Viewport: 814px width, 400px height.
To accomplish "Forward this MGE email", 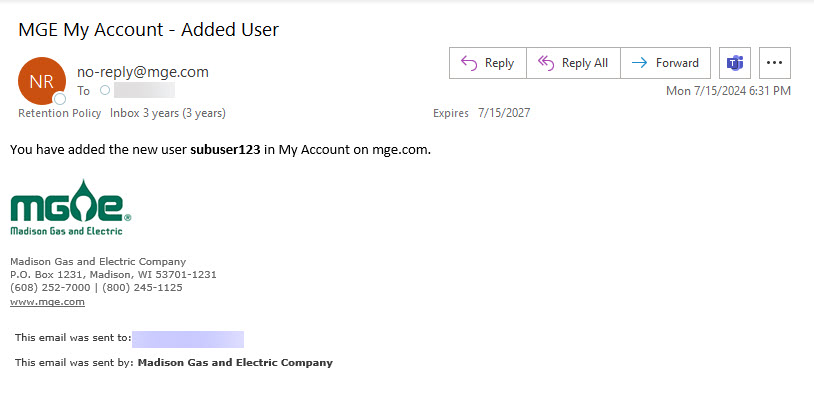I will 665,63.
